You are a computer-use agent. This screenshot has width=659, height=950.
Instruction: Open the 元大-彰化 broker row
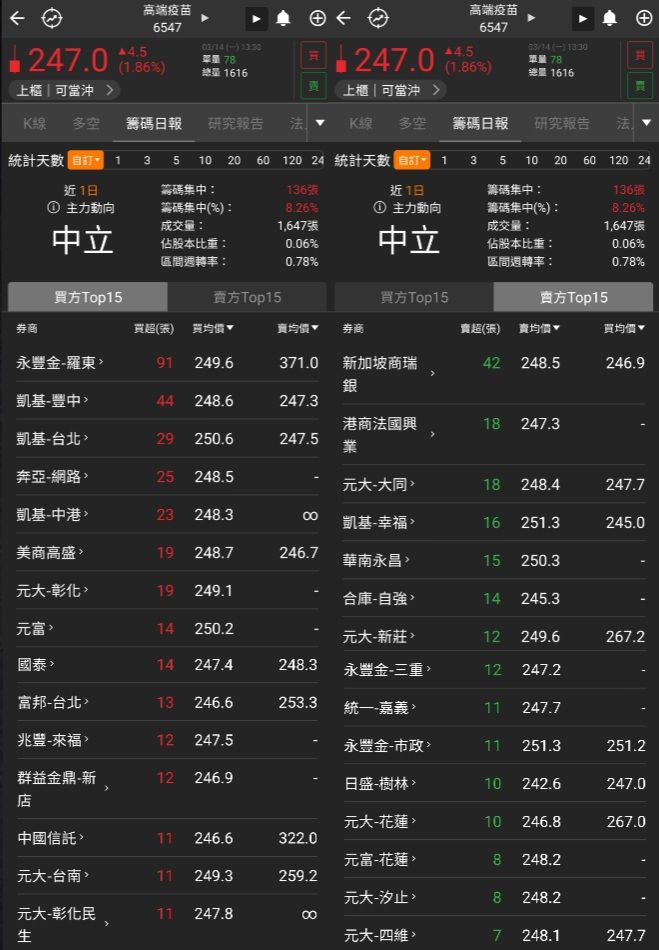[167, 591]
